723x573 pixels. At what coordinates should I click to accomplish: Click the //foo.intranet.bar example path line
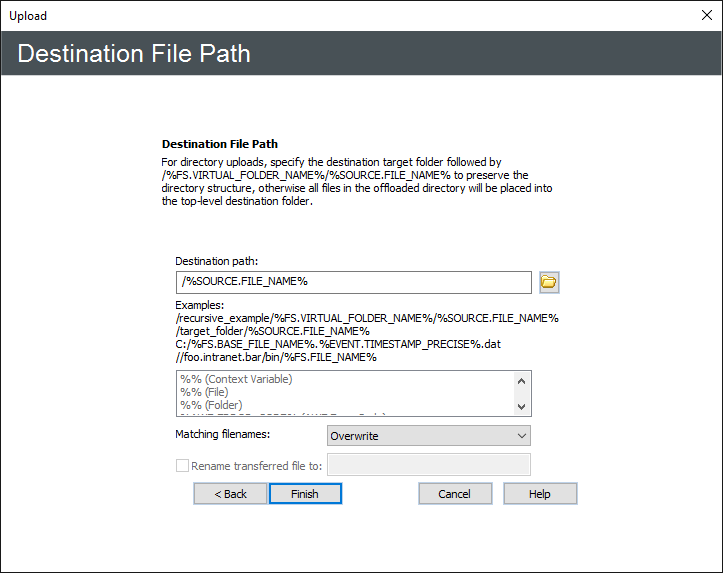point(276,357)
